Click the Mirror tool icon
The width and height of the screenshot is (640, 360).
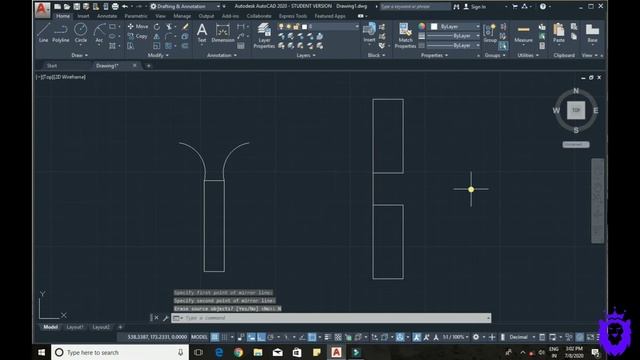coord(157,36)
